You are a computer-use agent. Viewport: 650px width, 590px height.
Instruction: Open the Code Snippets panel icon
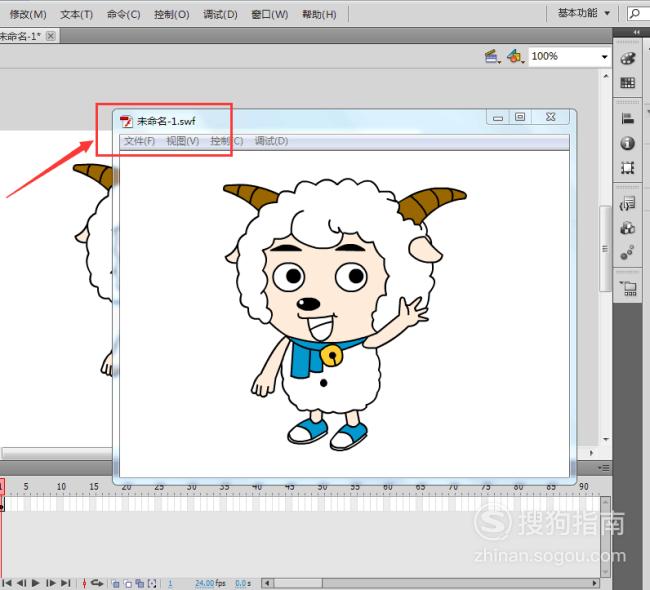coord(628,204)
